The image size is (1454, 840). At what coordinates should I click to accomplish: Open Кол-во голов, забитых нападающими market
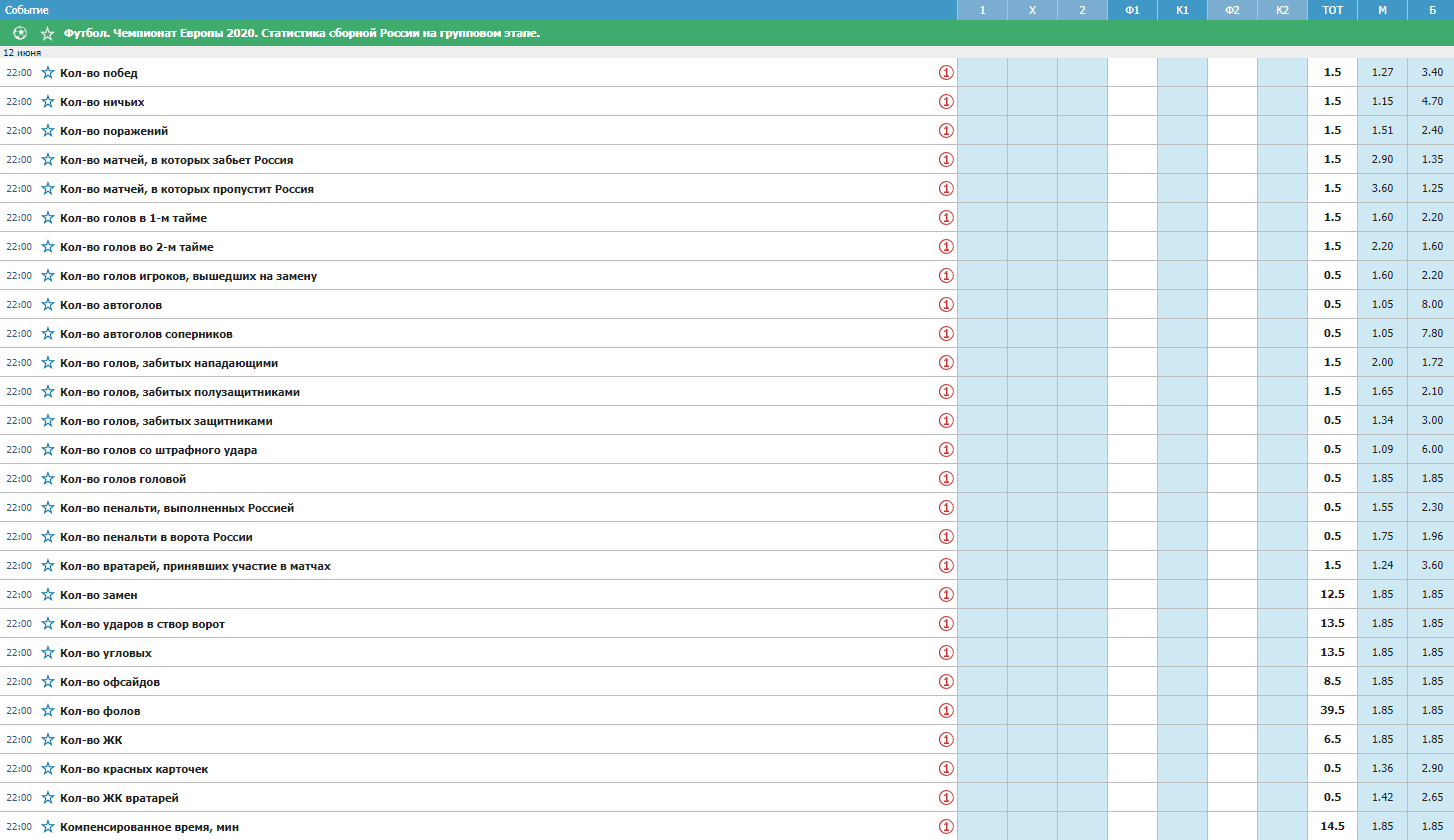coord(169,363)
